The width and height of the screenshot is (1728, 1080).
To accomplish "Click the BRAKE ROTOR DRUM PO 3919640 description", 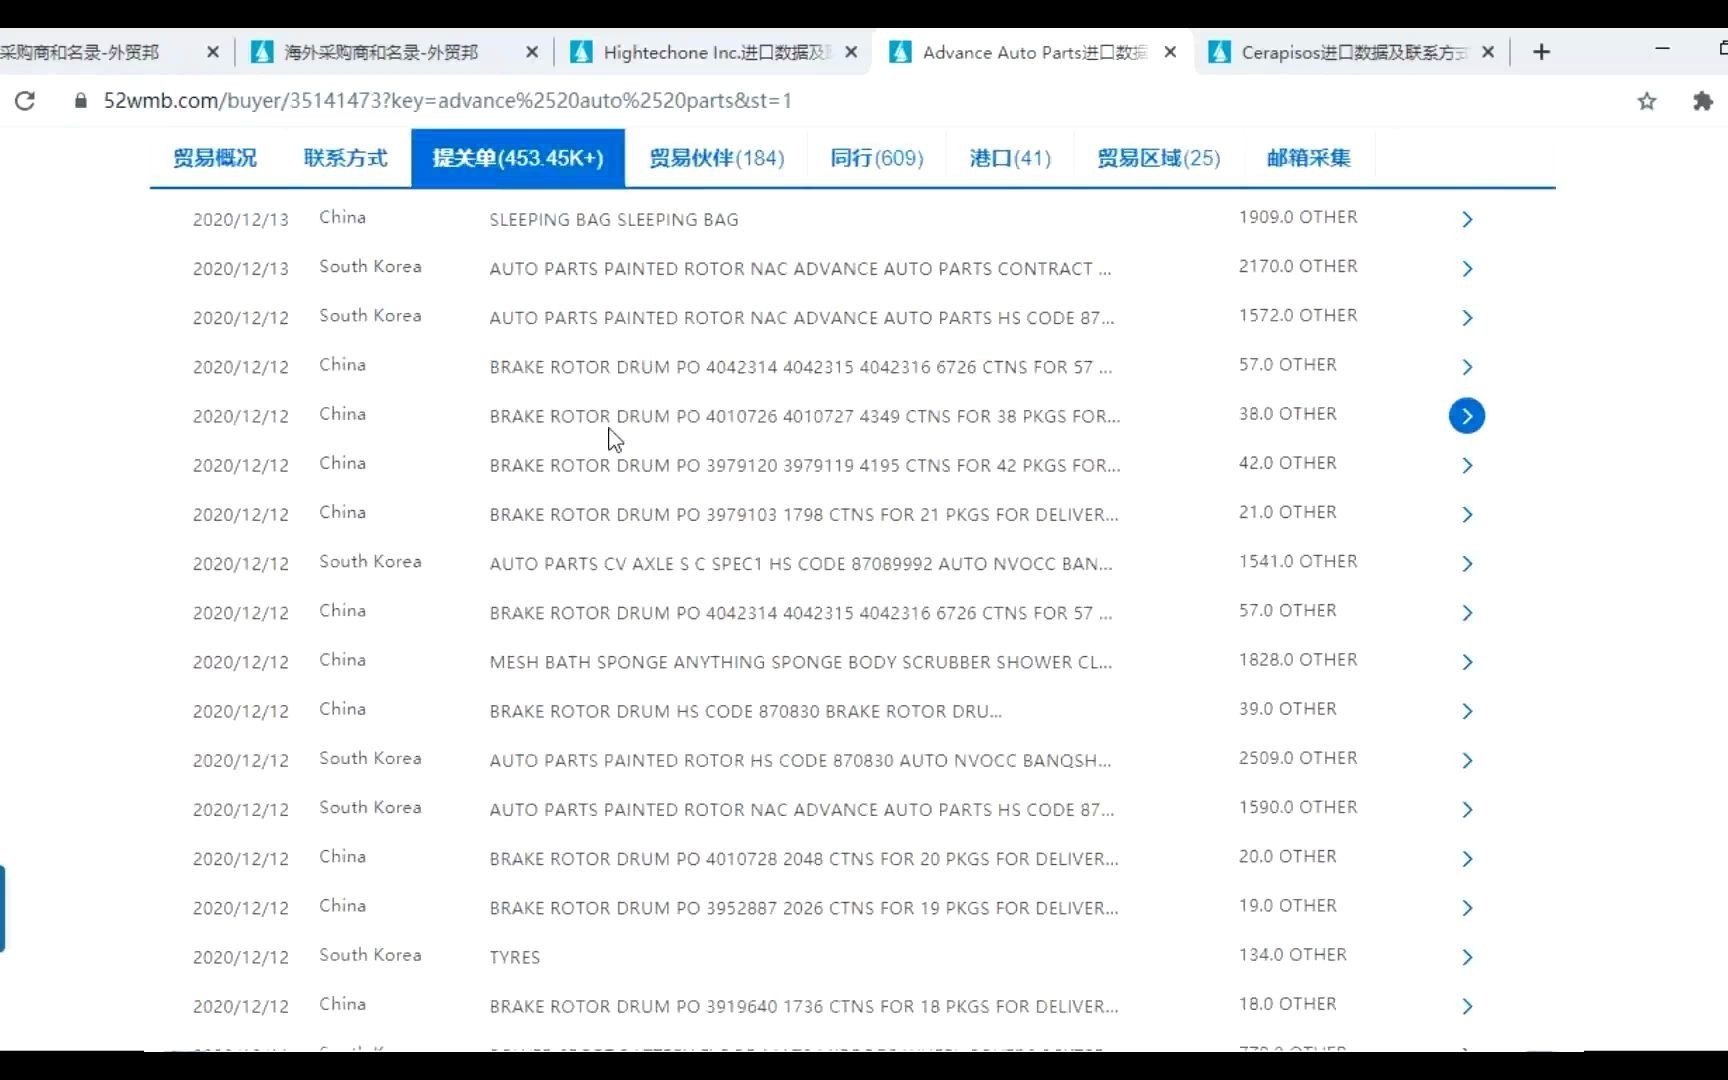I will click(804, 1006).
